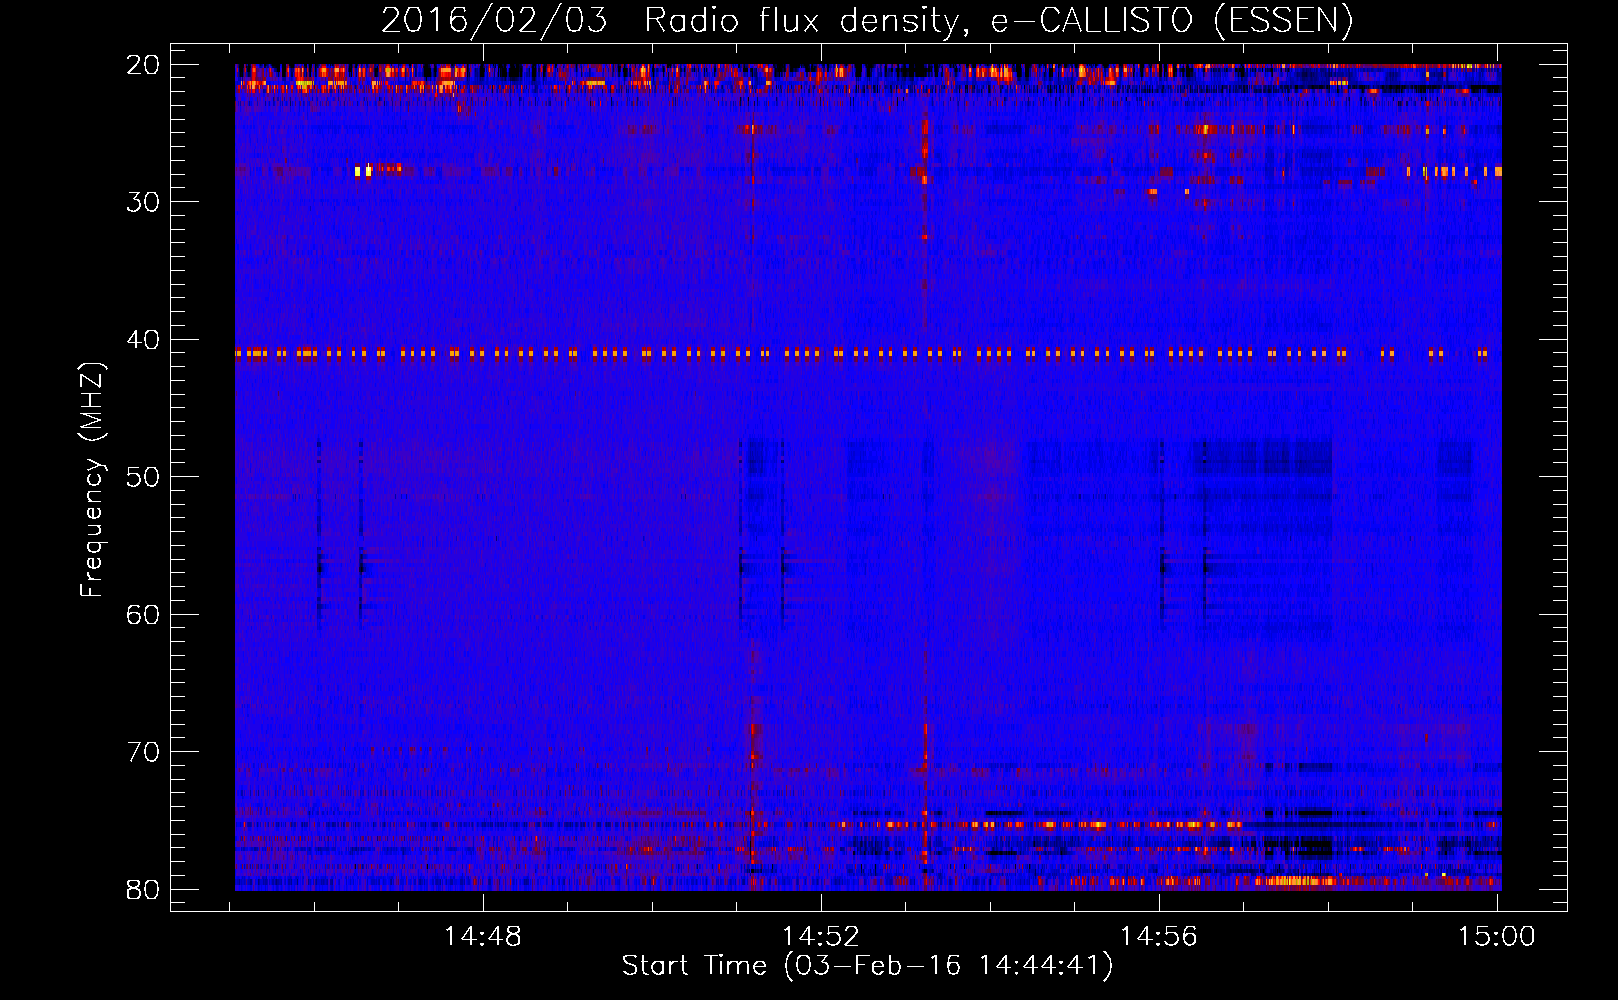The width and height of the screenshot is (1618, 1000).
Task: Click the 70 frequency tick label
Action: [x=143, y=752]
